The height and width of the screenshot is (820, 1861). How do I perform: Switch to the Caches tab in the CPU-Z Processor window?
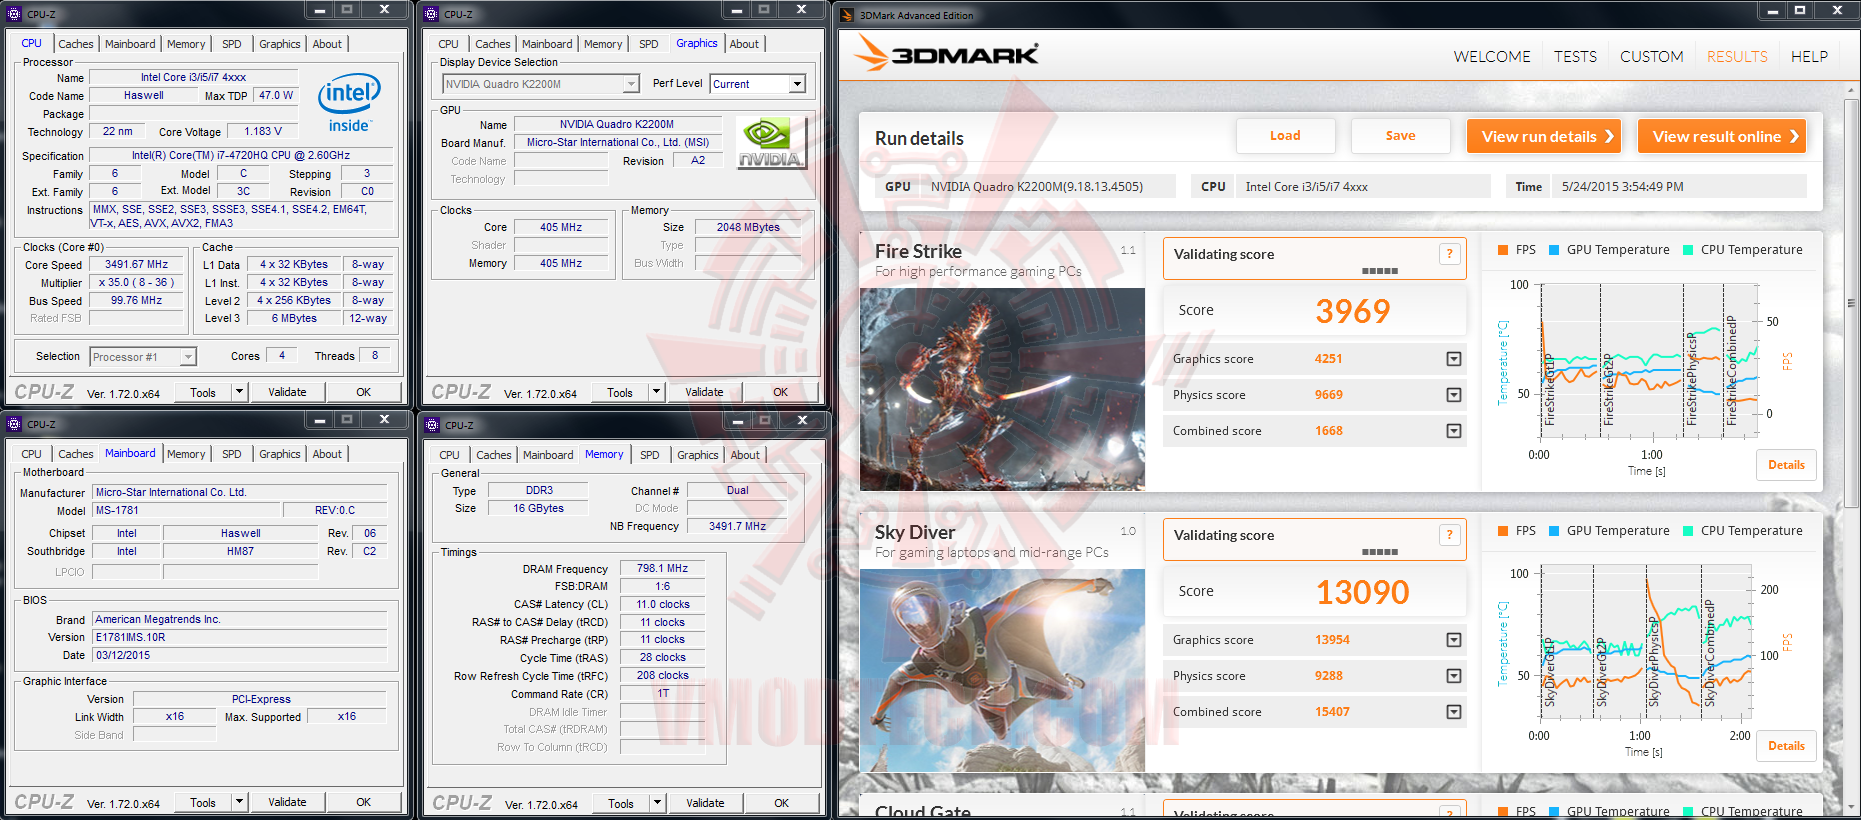click(x=75, y=44)
